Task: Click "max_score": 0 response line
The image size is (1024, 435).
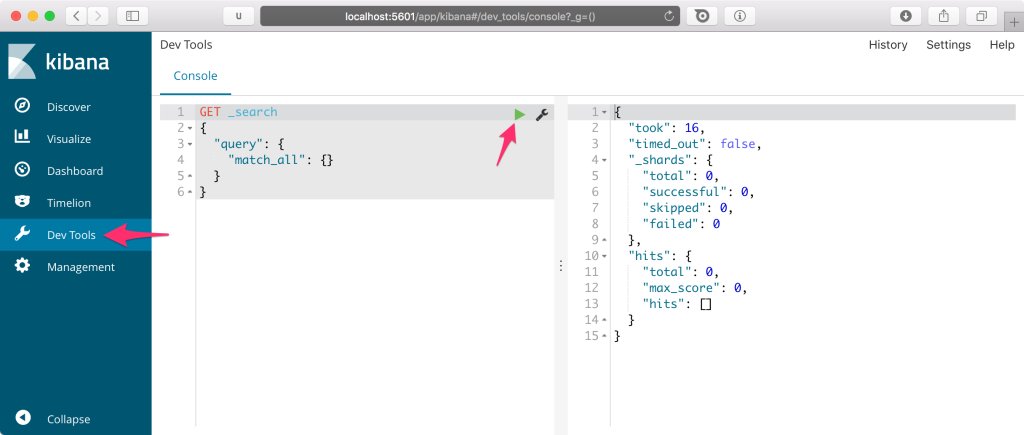Action: click(695, 287)
